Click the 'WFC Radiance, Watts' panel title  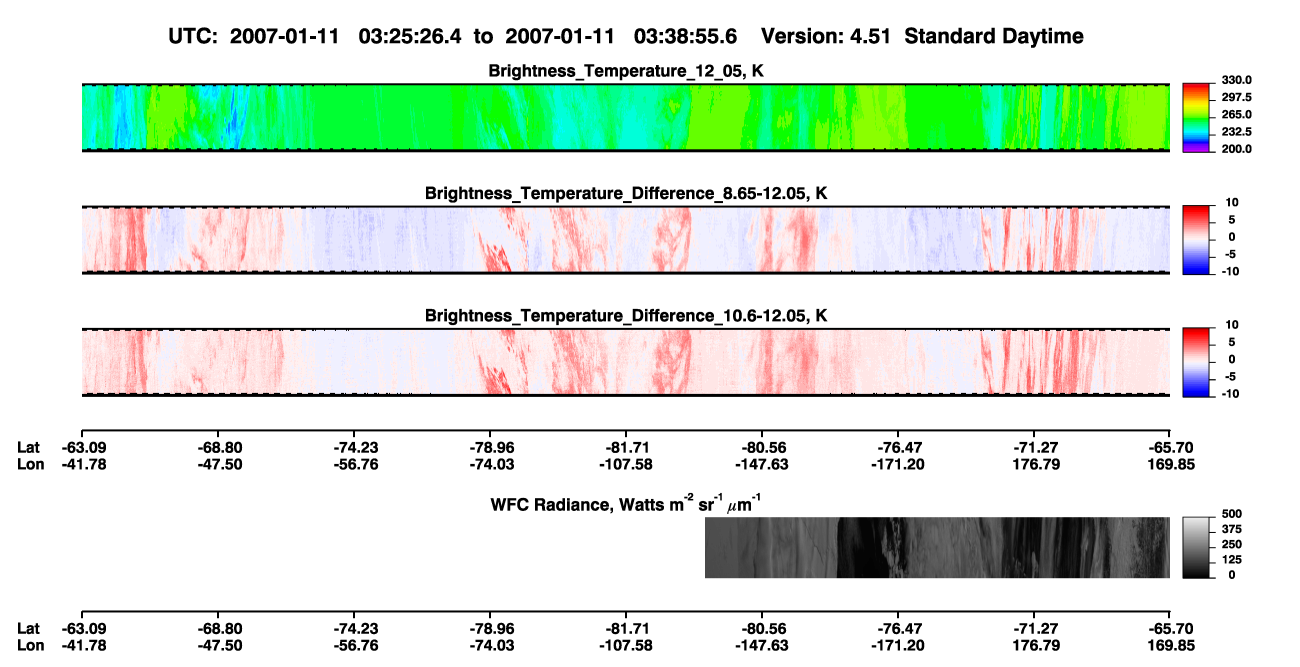click(x=627, y=503)
